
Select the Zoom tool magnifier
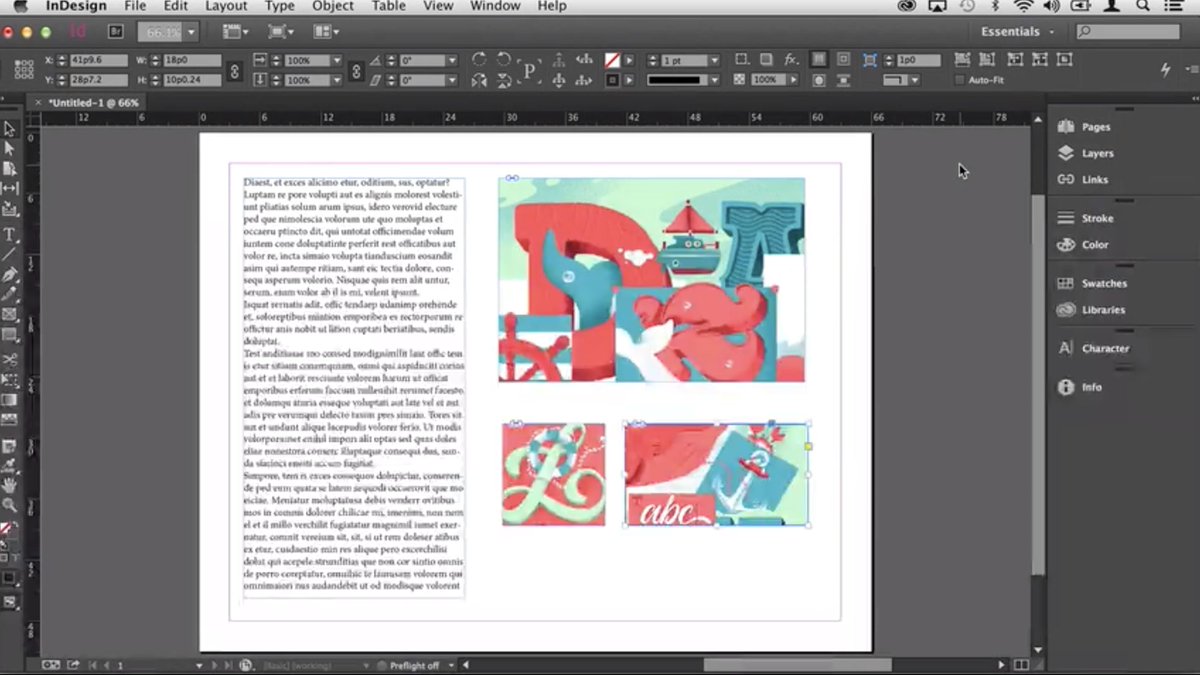[10, 505]
